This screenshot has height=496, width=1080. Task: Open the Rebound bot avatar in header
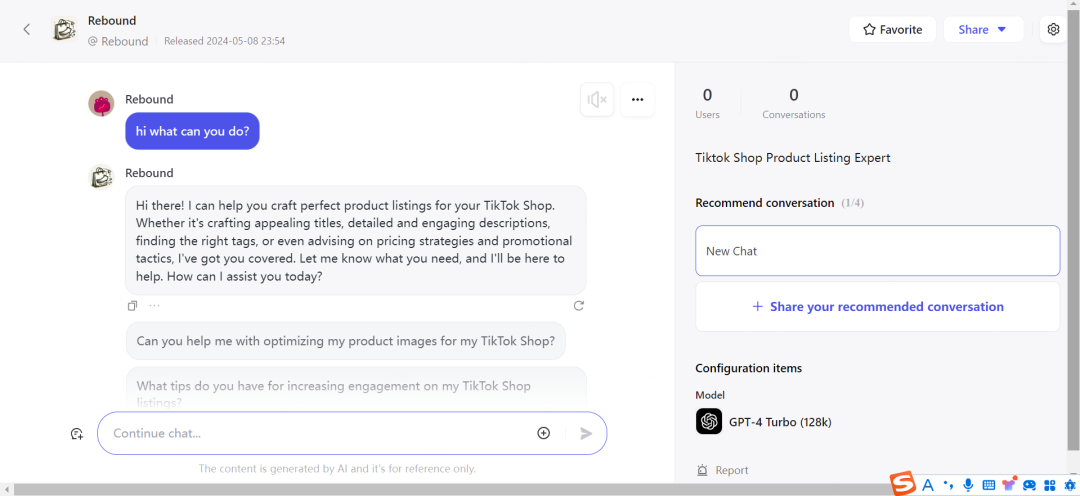pos(63,30)
